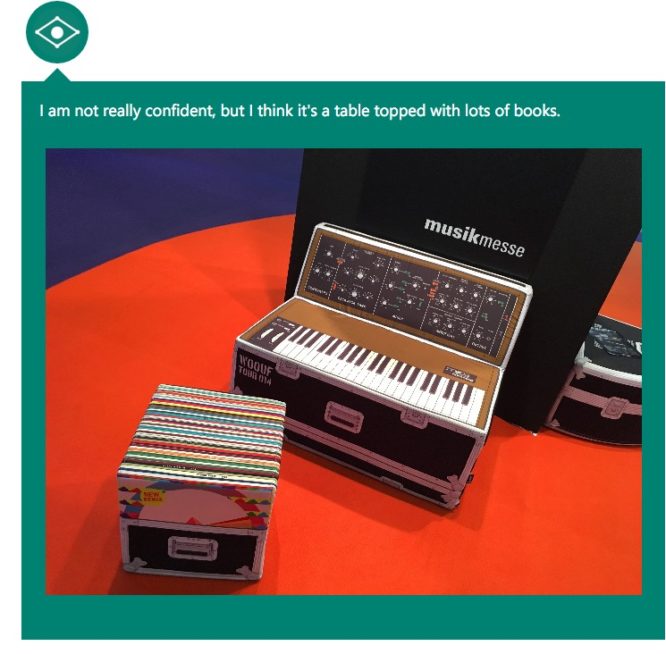
Task: Click the CaptionBot eye avatar icon
Action: (x=57, y=32)
